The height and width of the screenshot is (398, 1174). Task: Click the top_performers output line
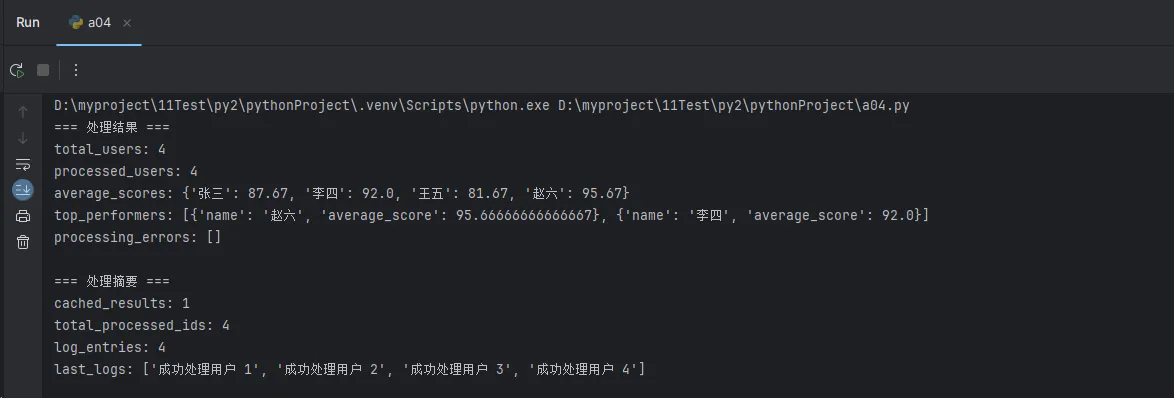click(x=491, y=215)
